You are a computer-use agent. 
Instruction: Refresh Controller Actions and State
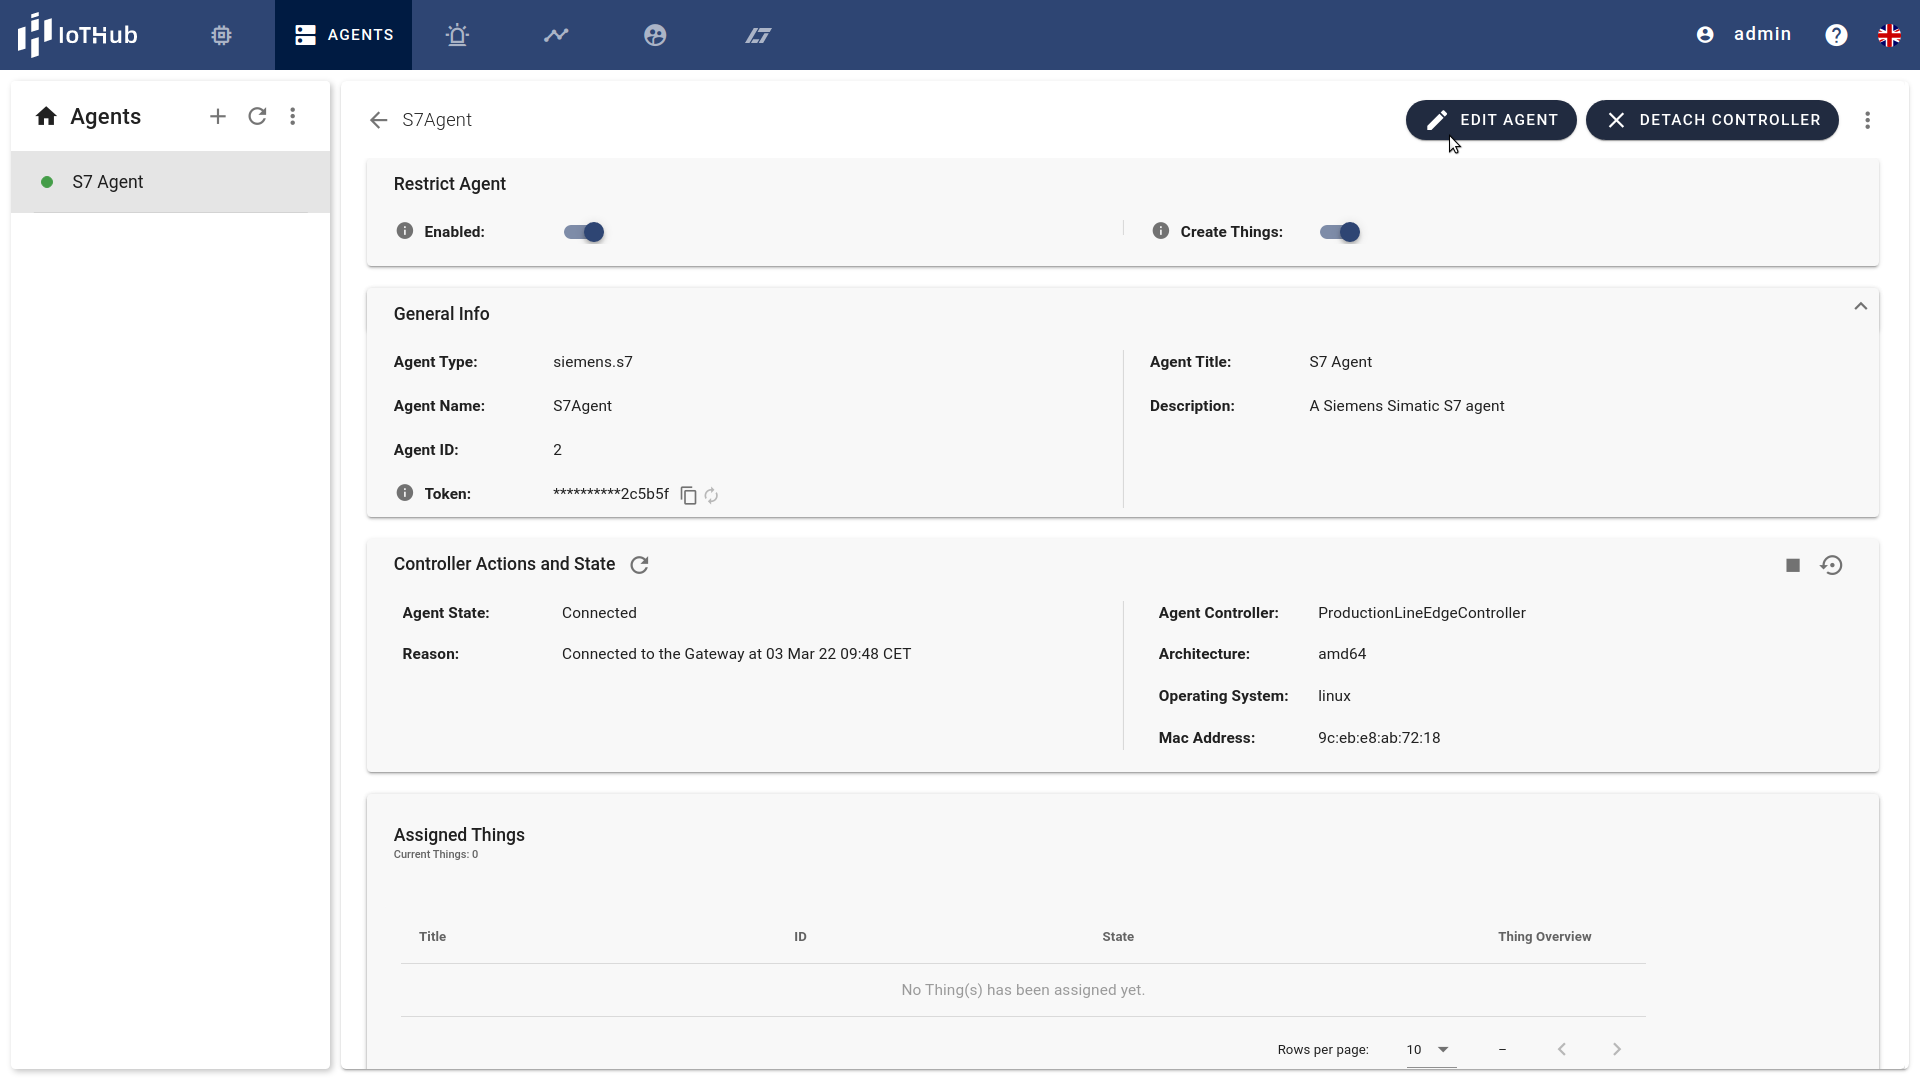640,565
